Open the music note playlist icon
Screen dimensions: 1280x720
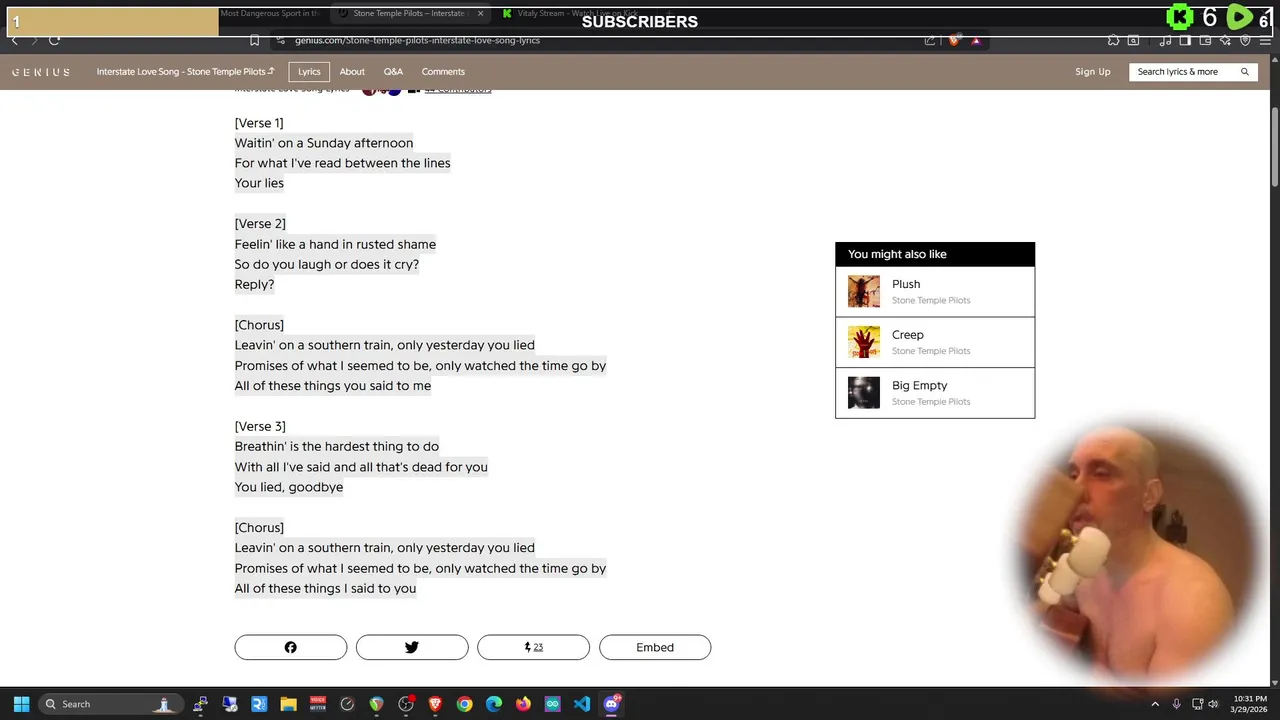(1166, 40)
